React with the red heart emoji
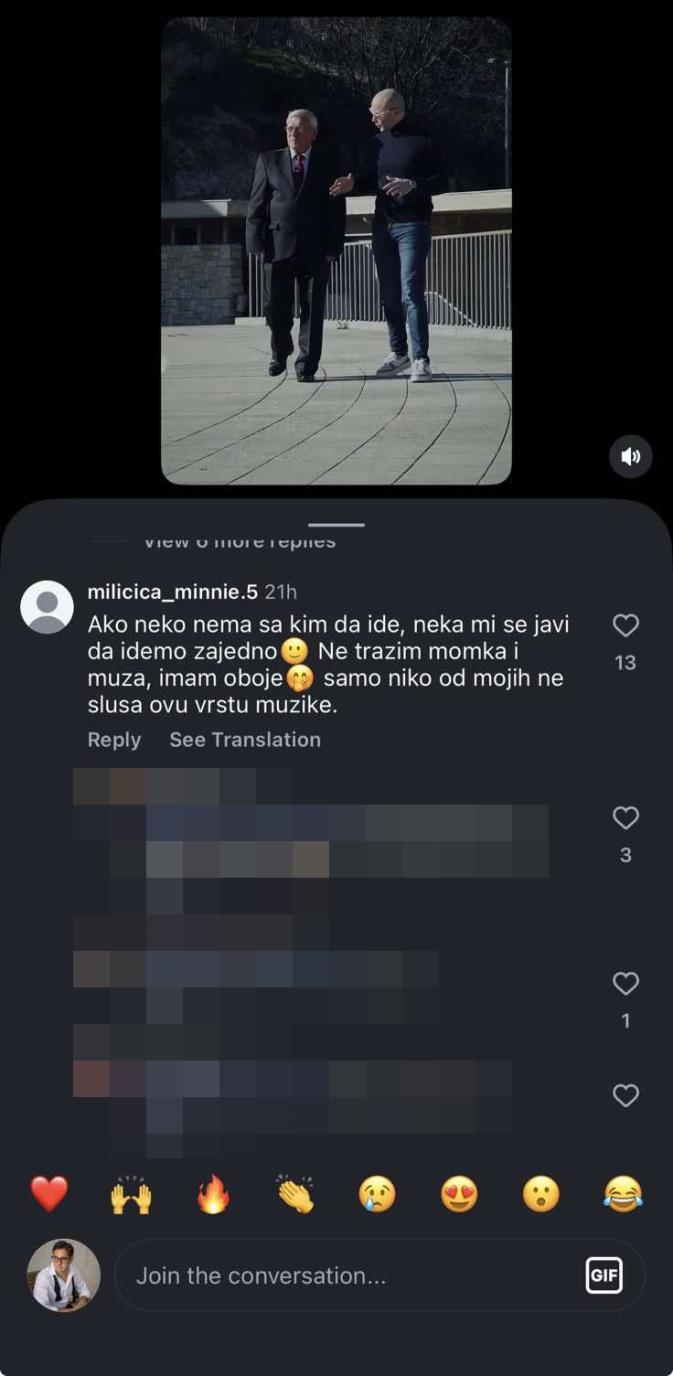 pyautogui.click(x=48, y=1194)
